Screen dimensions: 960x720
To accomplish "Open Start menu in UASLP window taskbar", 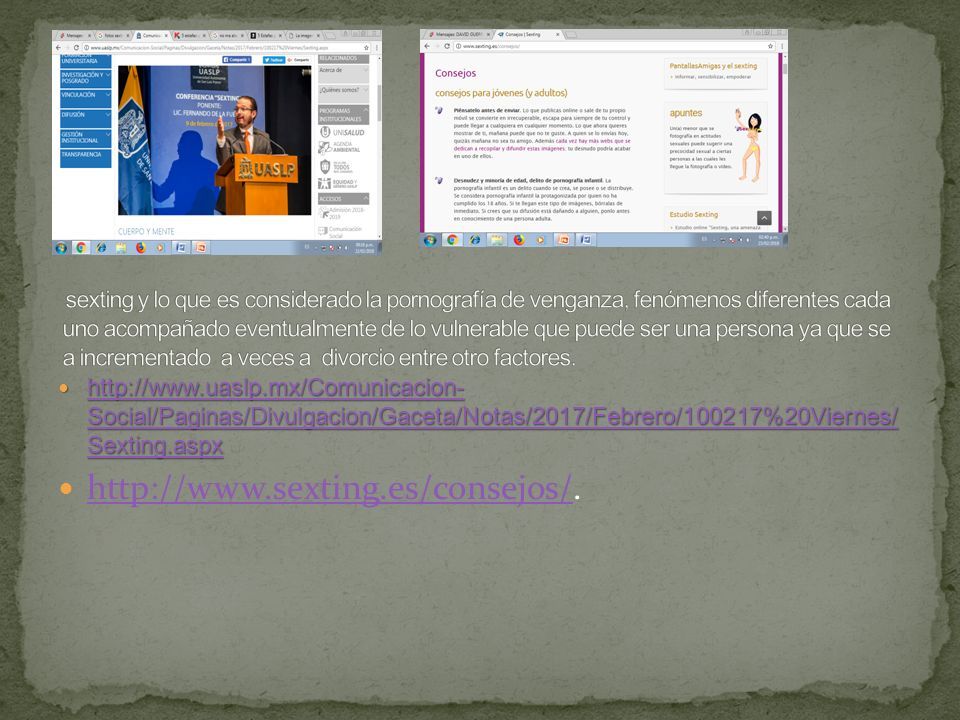I will pyautogui.click(x=61, y=247).
